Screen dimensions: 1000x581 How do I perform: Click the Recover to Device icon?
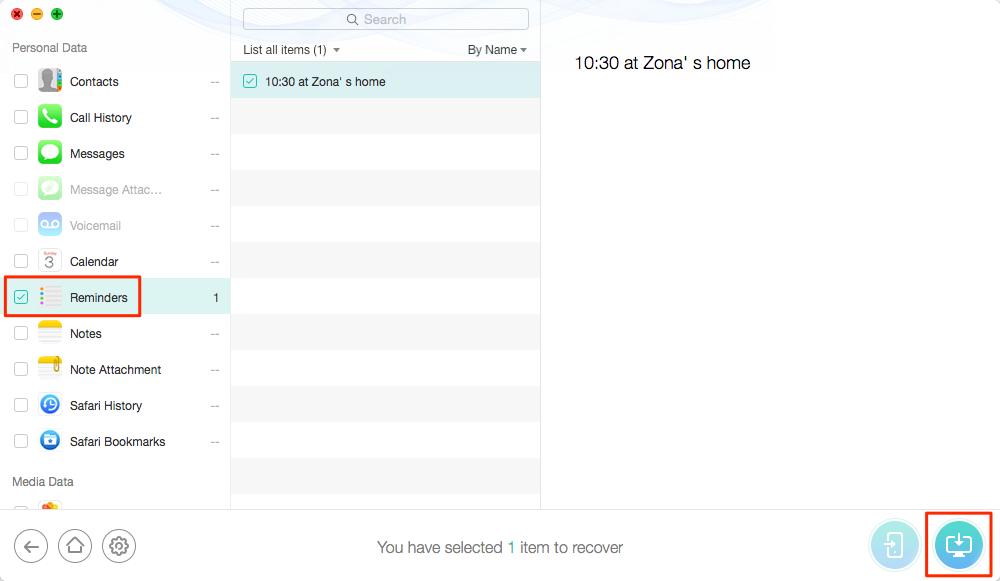click(894, 545)
